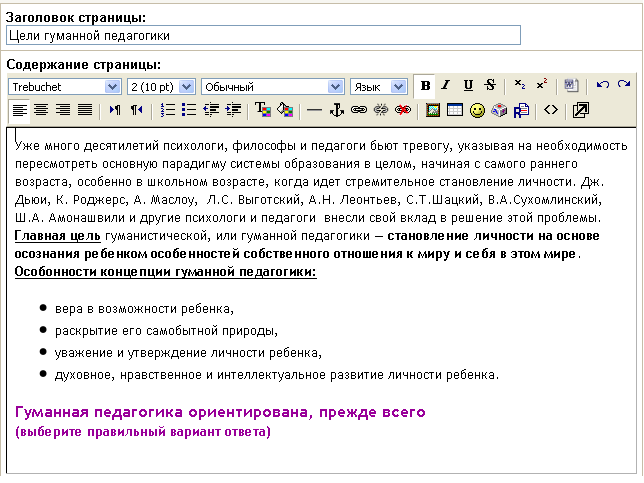Toggle HTML source code view

point(550,110)
